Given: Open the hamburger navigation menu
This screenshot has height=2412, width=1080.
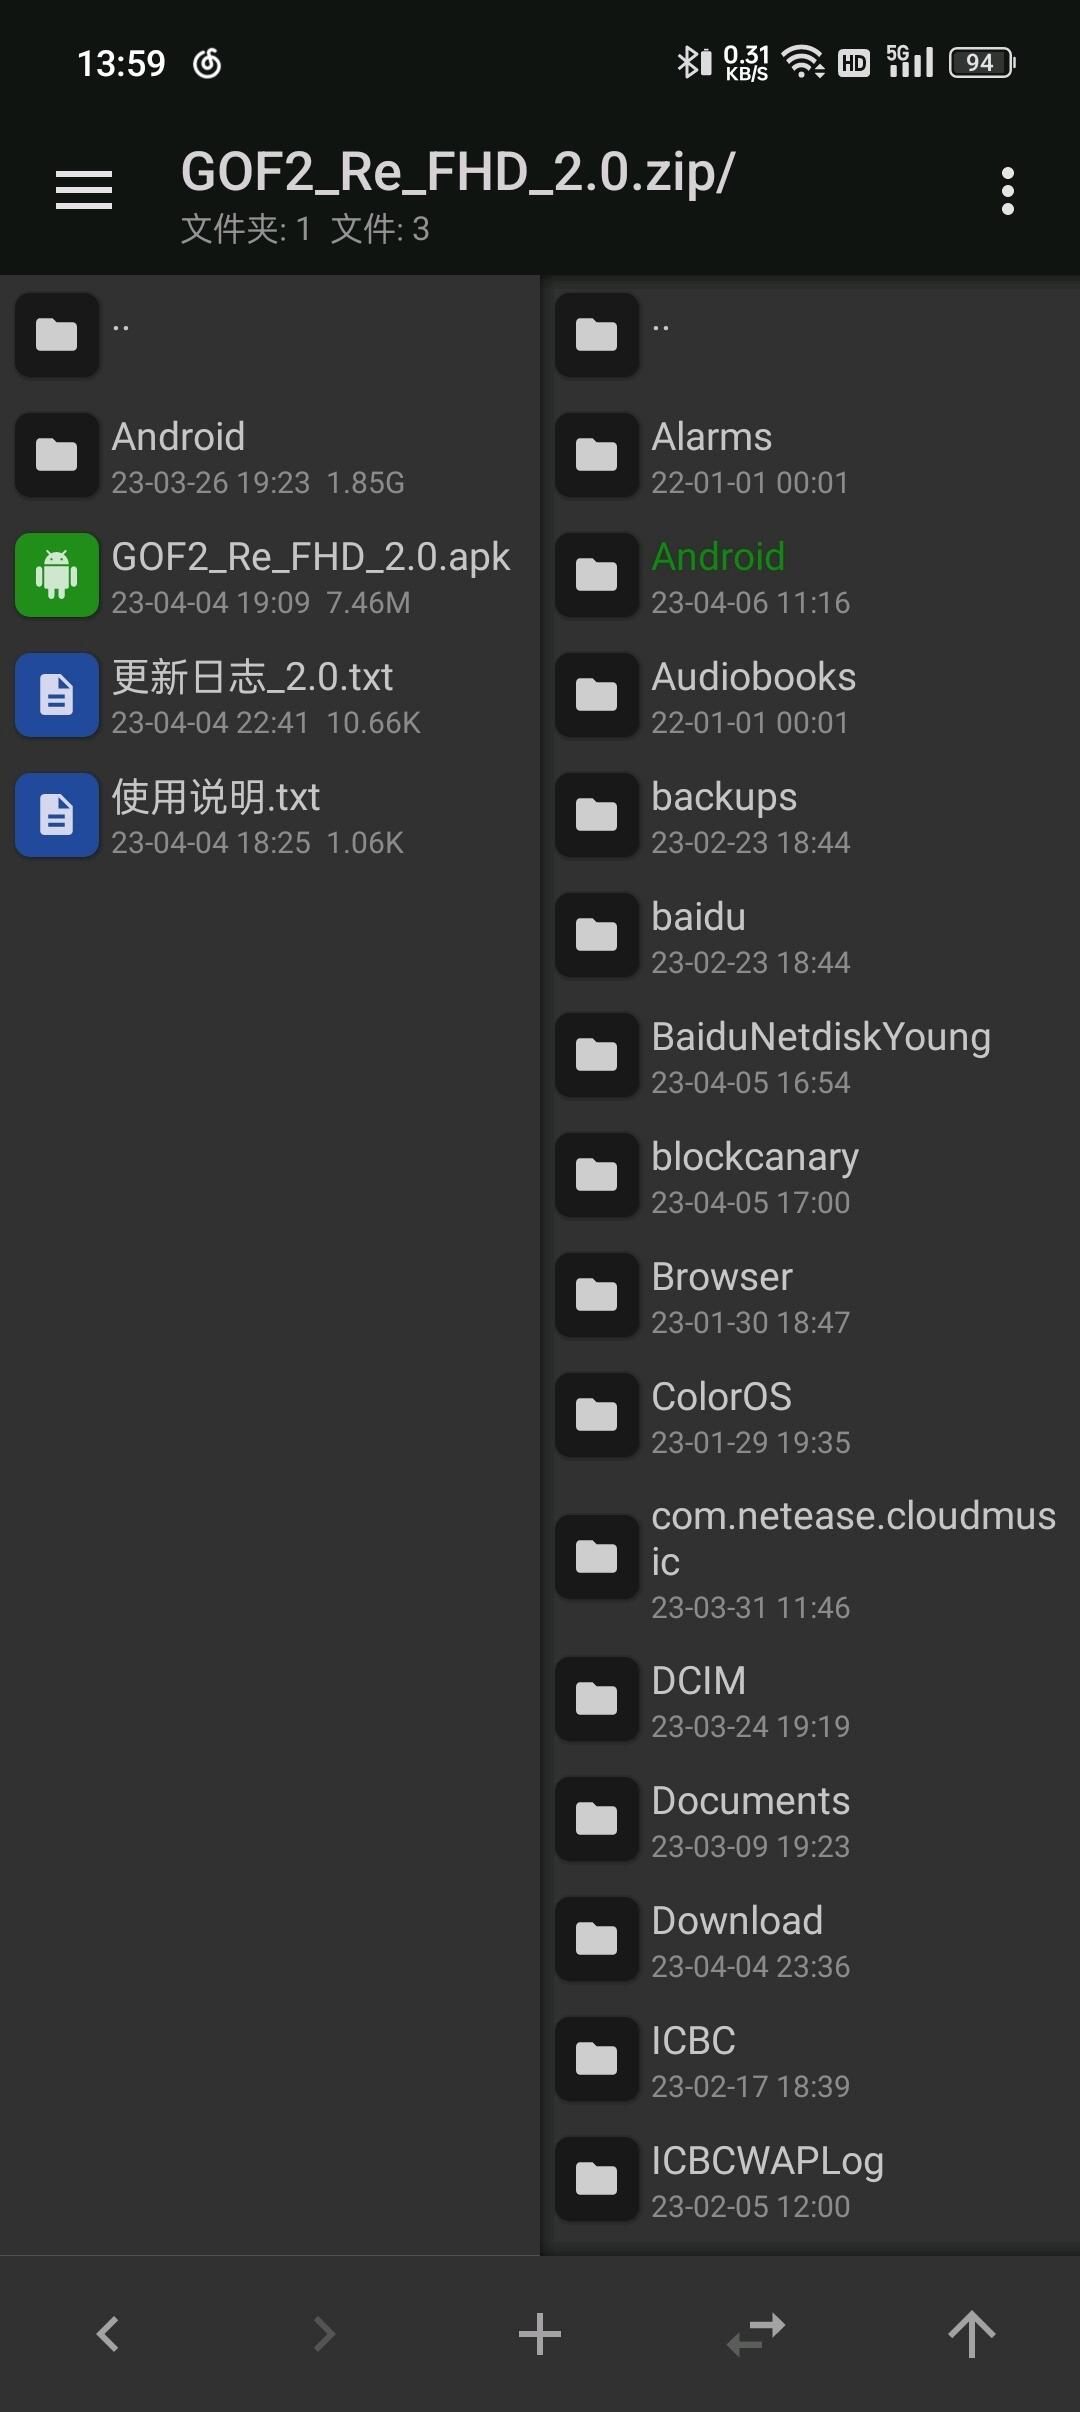Looking at the screenshot, I should [x=84, y=190].
